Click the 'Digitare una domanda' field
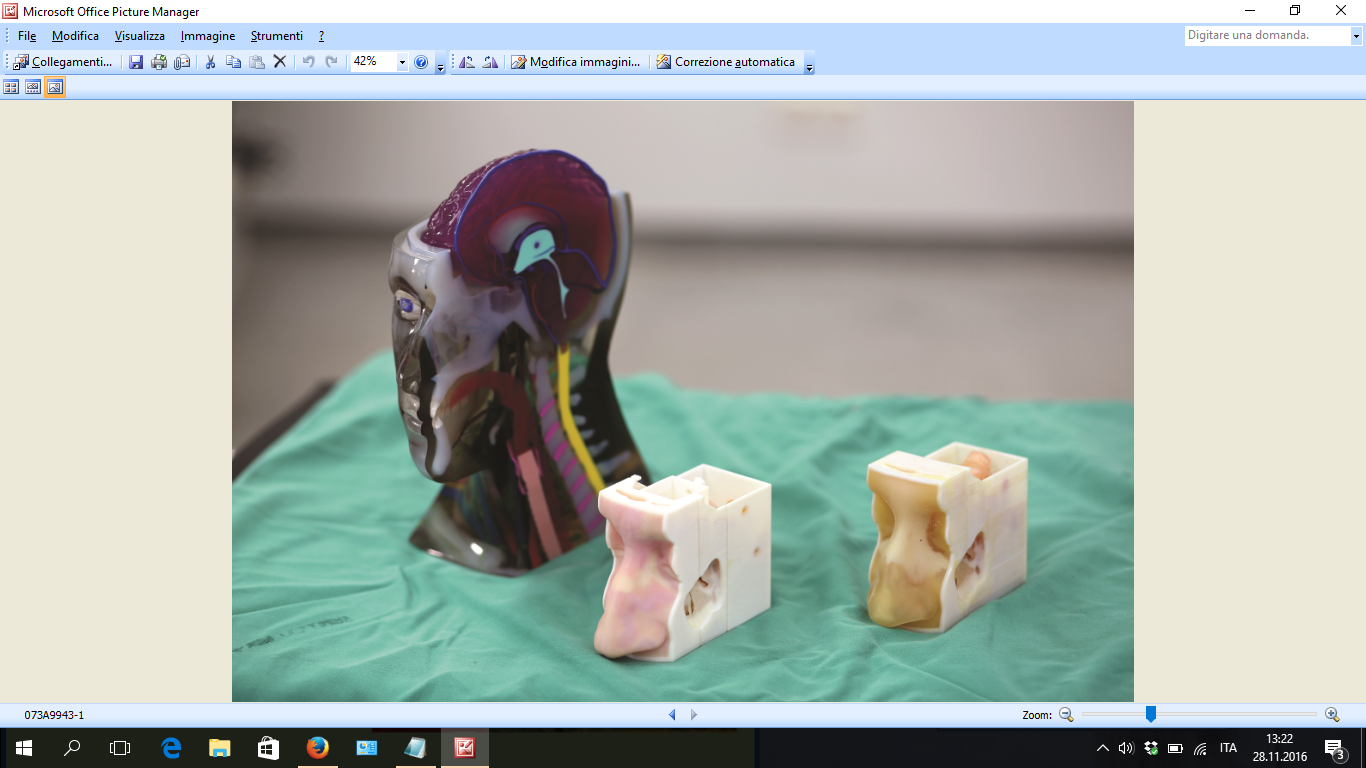Image resolution: width=1366 pixels, height=768 pixels. [x=1267, y=35]
